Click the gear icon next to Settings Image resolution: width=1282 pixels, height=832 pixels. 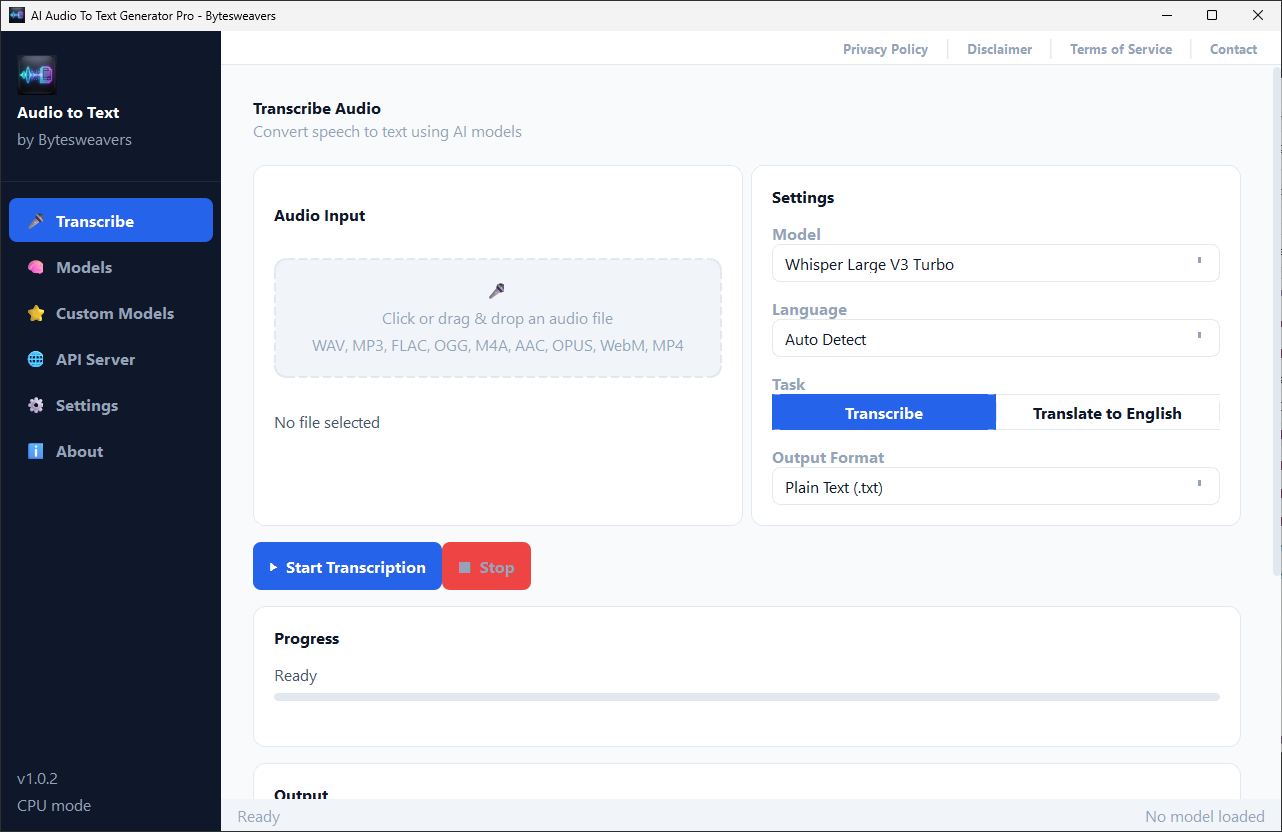click(36, 405)
